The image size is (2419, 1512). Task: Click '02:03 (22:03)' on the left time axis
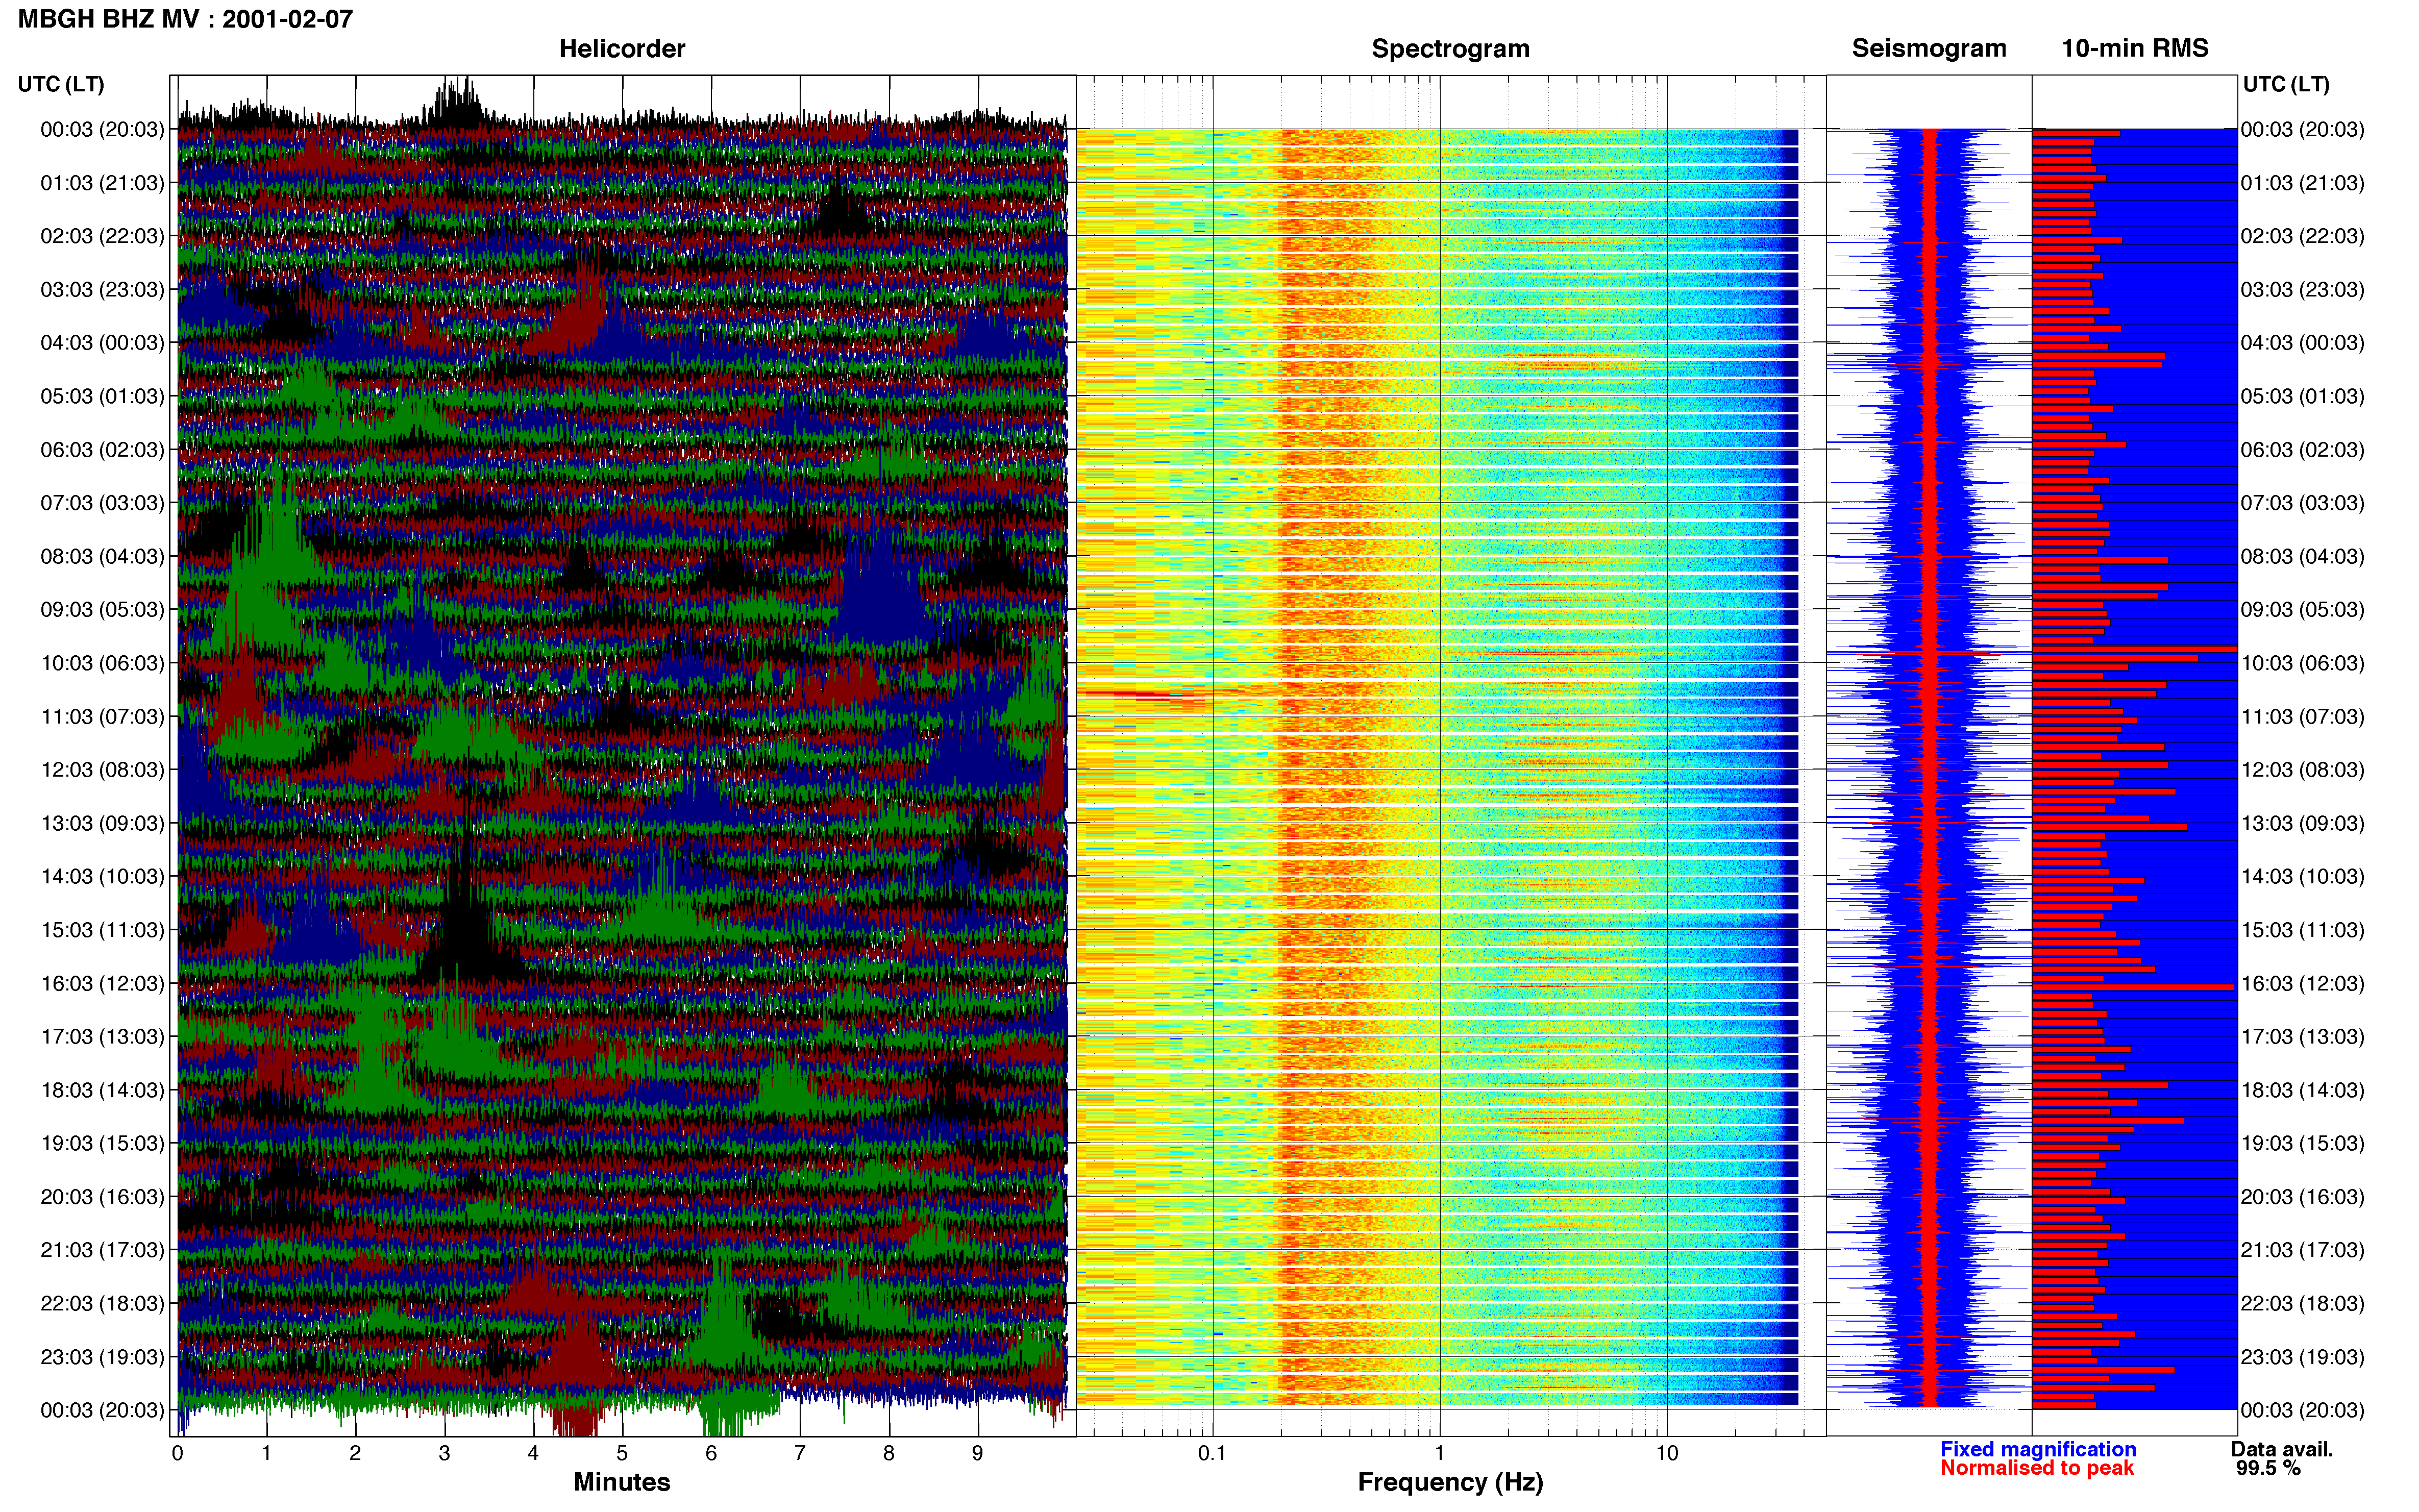click(102, 236)
